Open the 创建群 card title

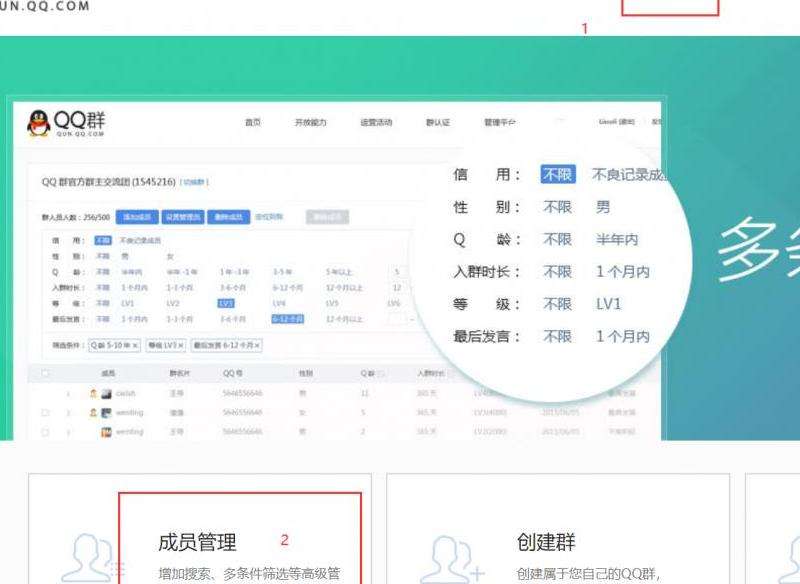coord(546,542)
